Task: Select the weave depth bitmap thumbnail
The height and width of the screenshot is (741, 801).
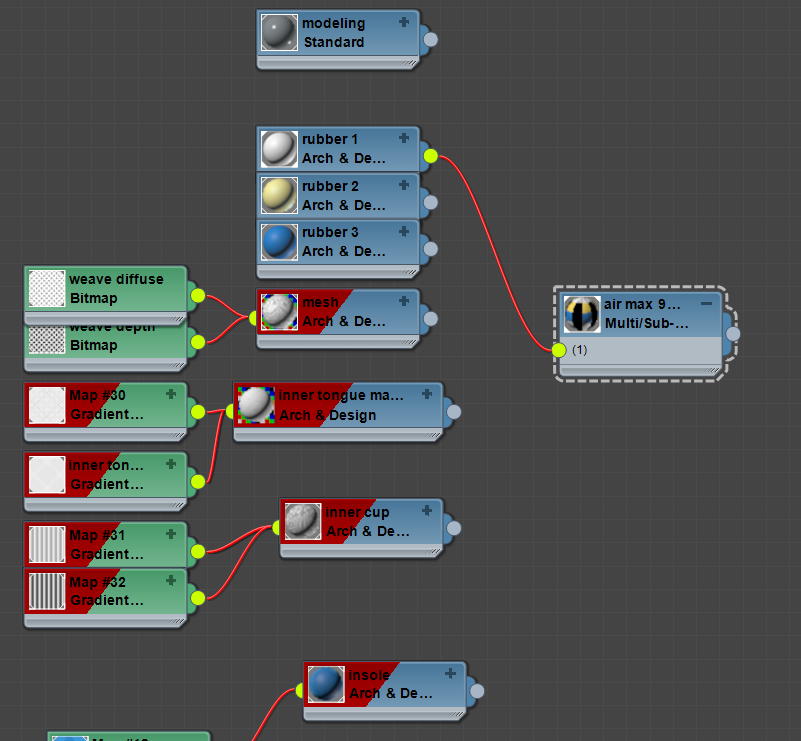Action: 46,340
